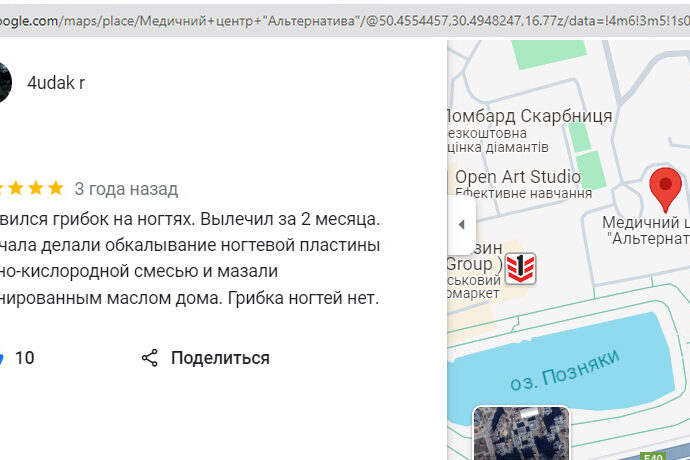690x460 pixels.
Task: Open reviewer name 4udak r
Action: (x=56, y=83)
